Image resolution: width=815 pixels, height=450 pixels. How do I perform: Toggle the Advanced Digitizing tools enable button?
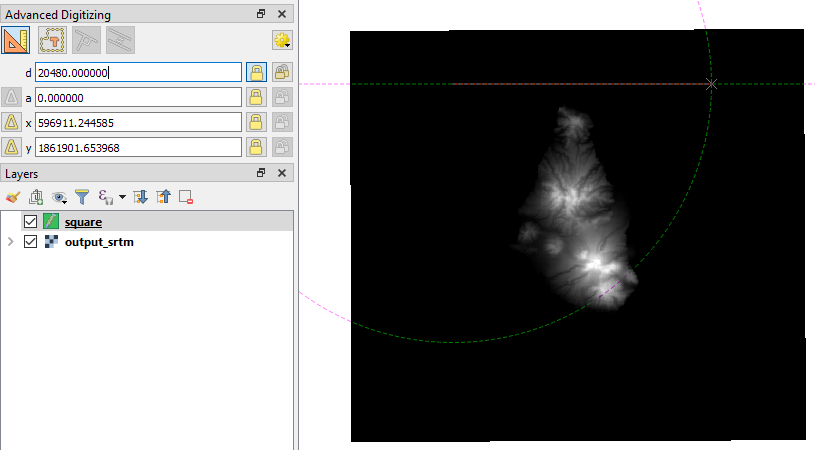click(x=18, y=40)
